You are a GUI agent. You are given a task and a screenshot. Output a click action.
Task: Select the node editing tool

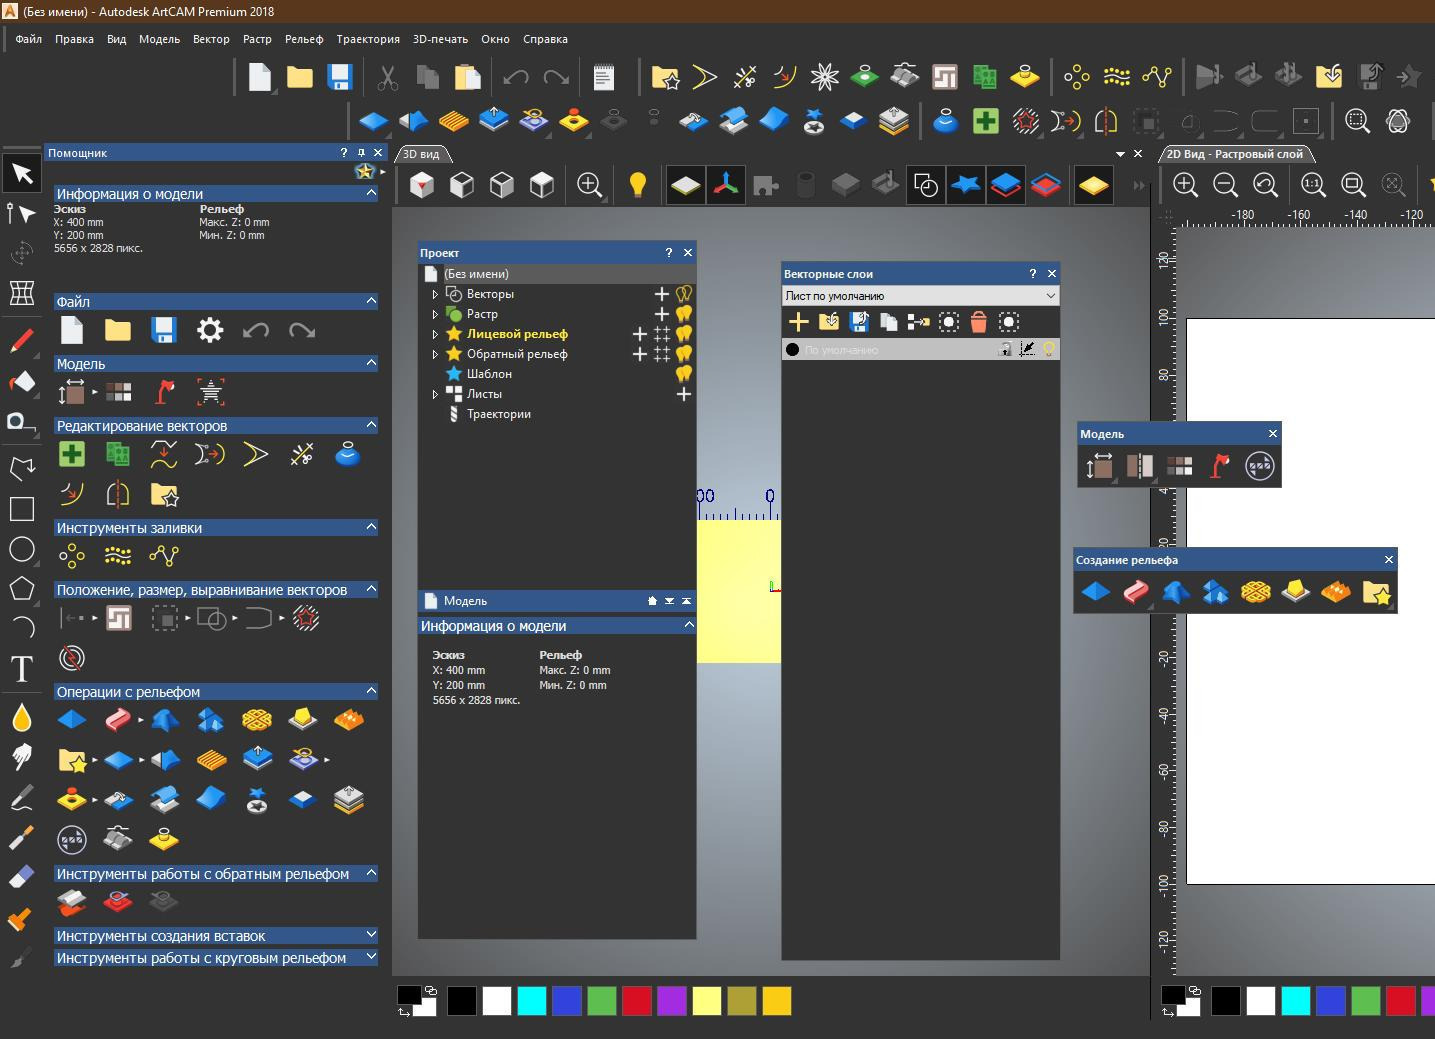[21, 213]
